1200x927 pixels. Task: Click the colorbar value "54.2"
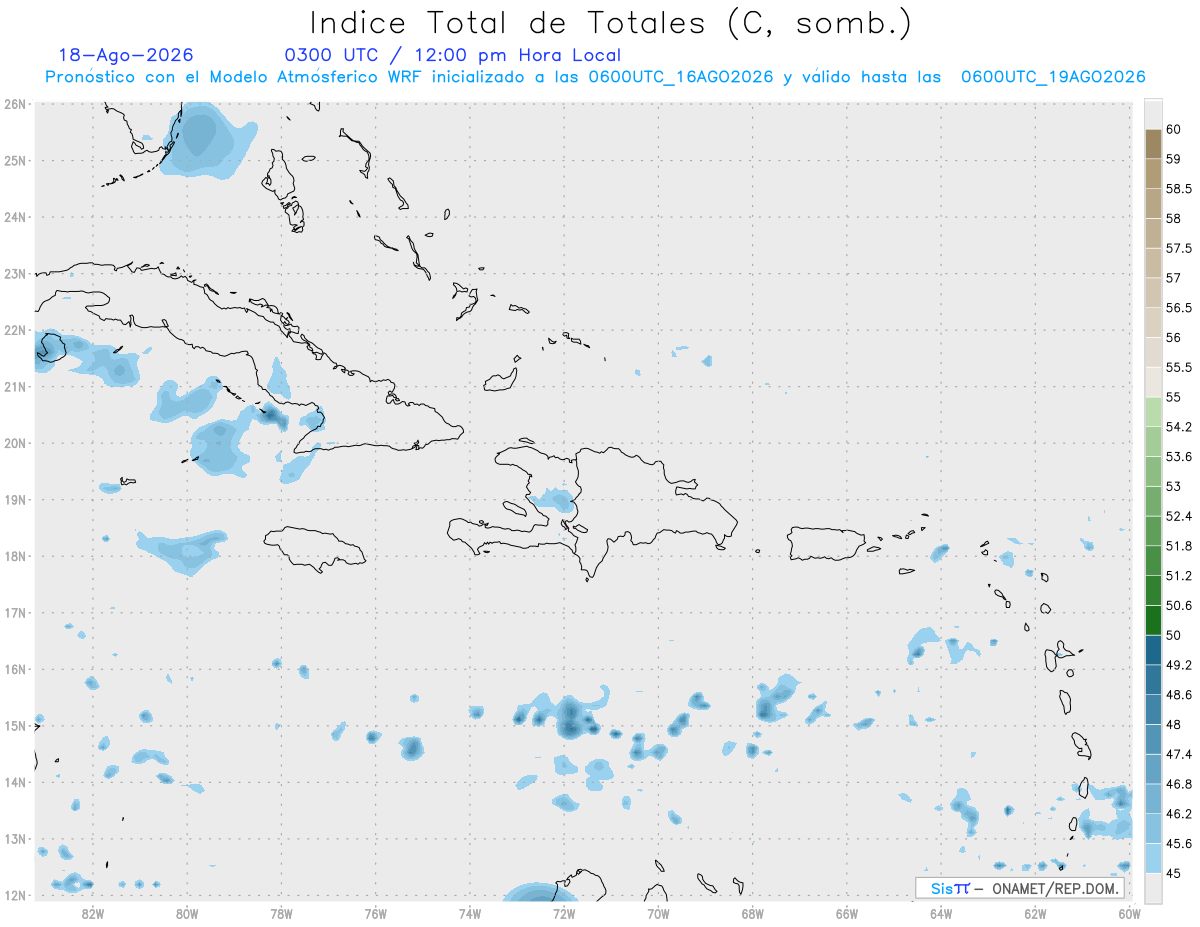(x=1179, y=427)
